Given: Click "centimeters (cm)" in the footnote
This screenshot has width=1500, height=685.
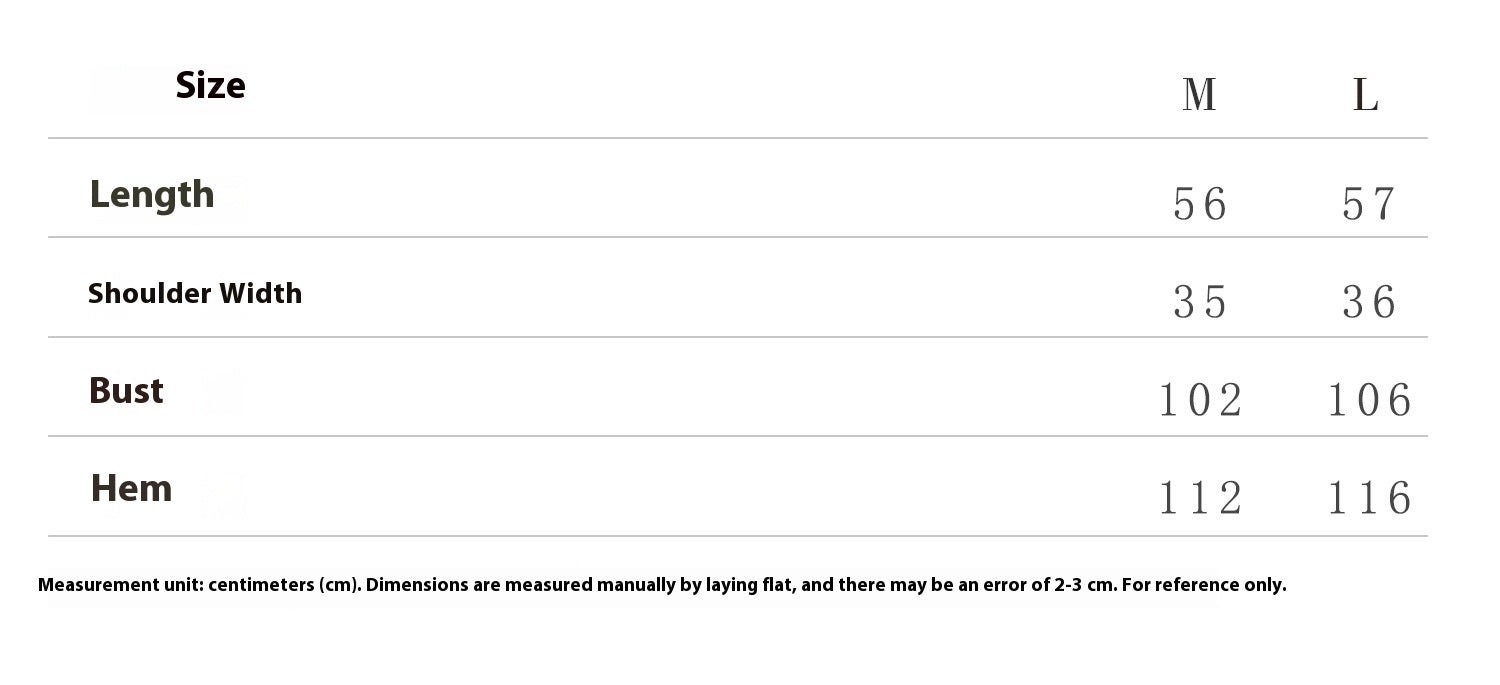Looking at the screenshot, I should [284, 585].
